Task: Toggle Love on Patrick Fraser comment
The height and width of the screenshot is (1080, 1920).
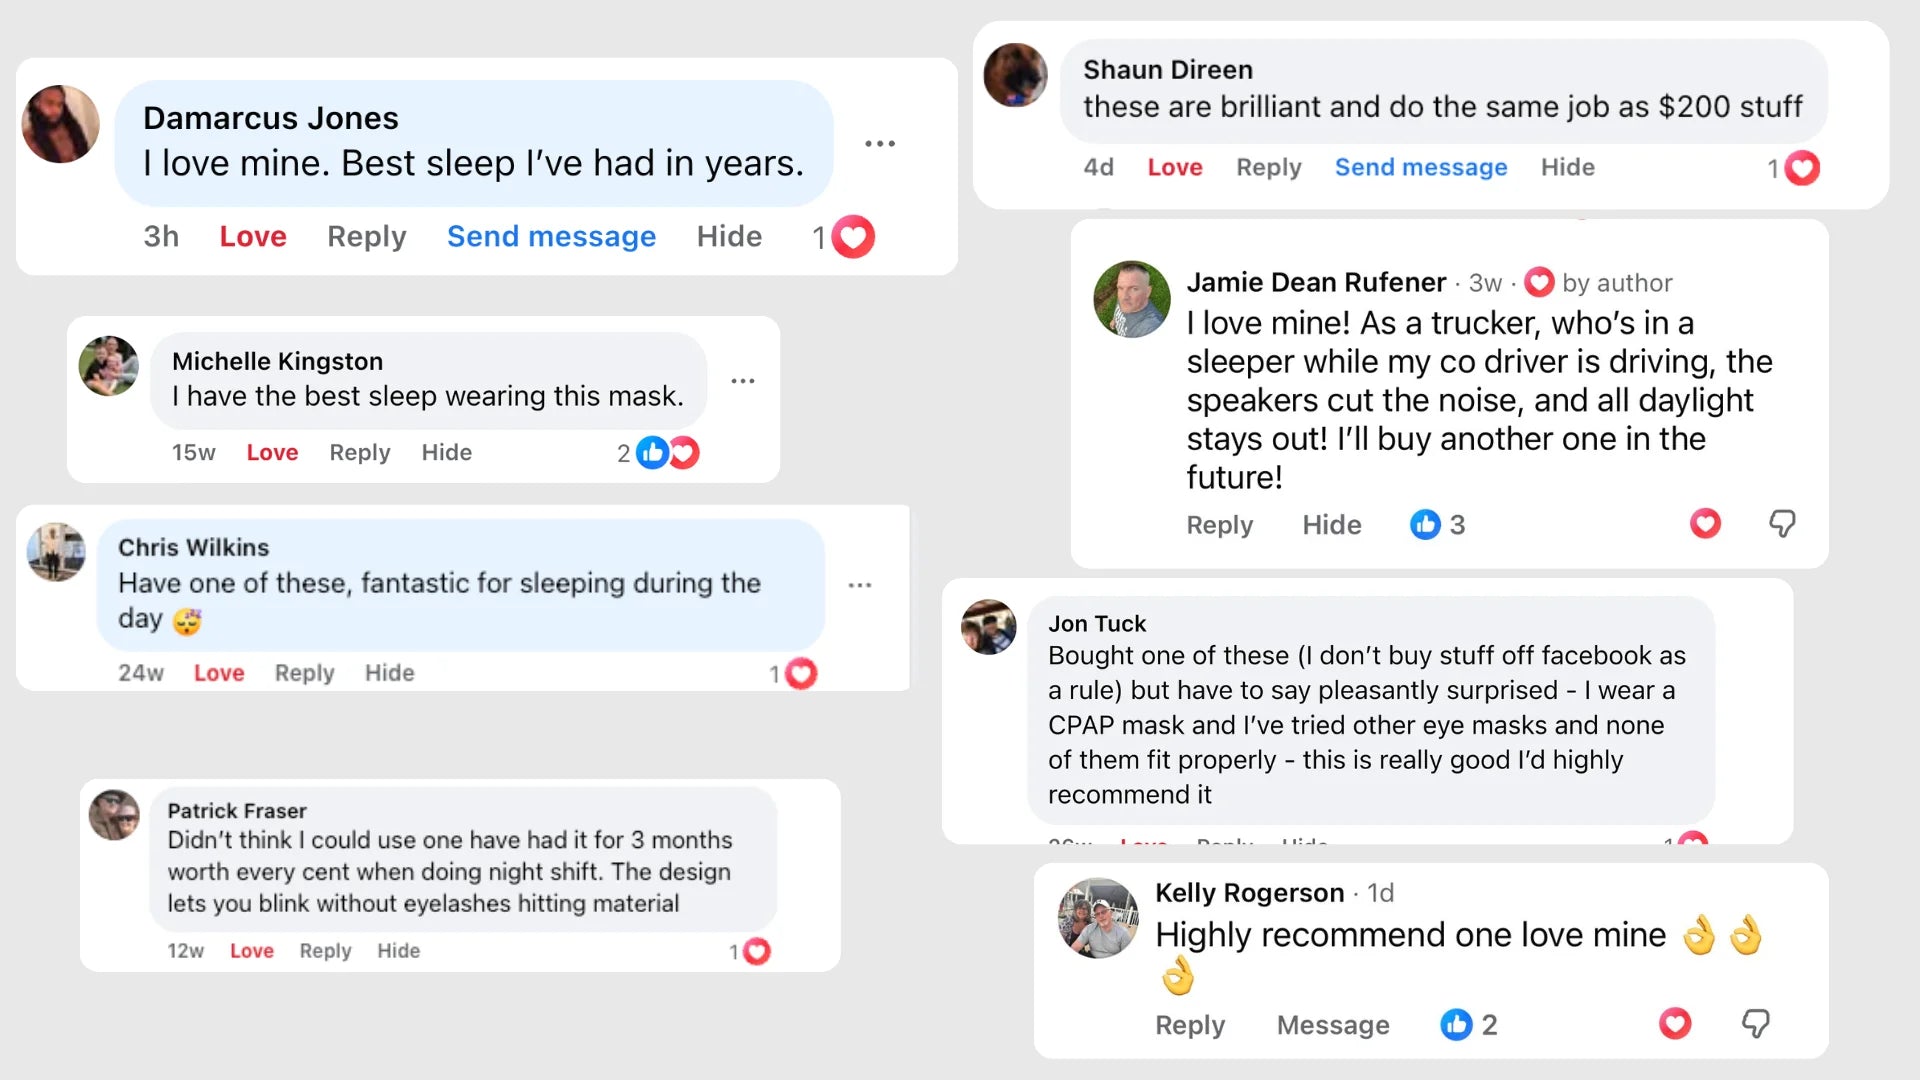Action: 252,951
